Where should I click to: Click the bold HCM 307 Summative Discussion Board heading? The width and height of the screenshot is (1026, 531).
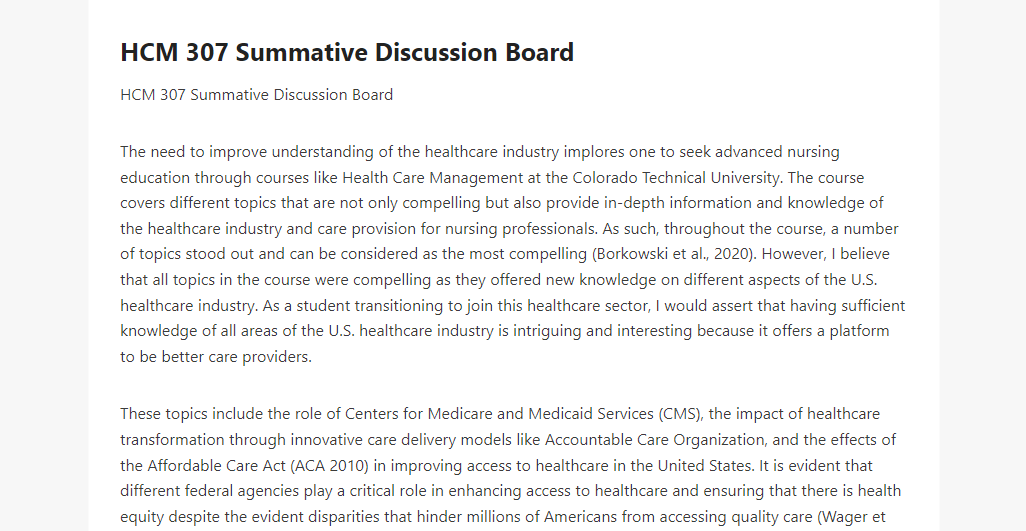[347, 52]
